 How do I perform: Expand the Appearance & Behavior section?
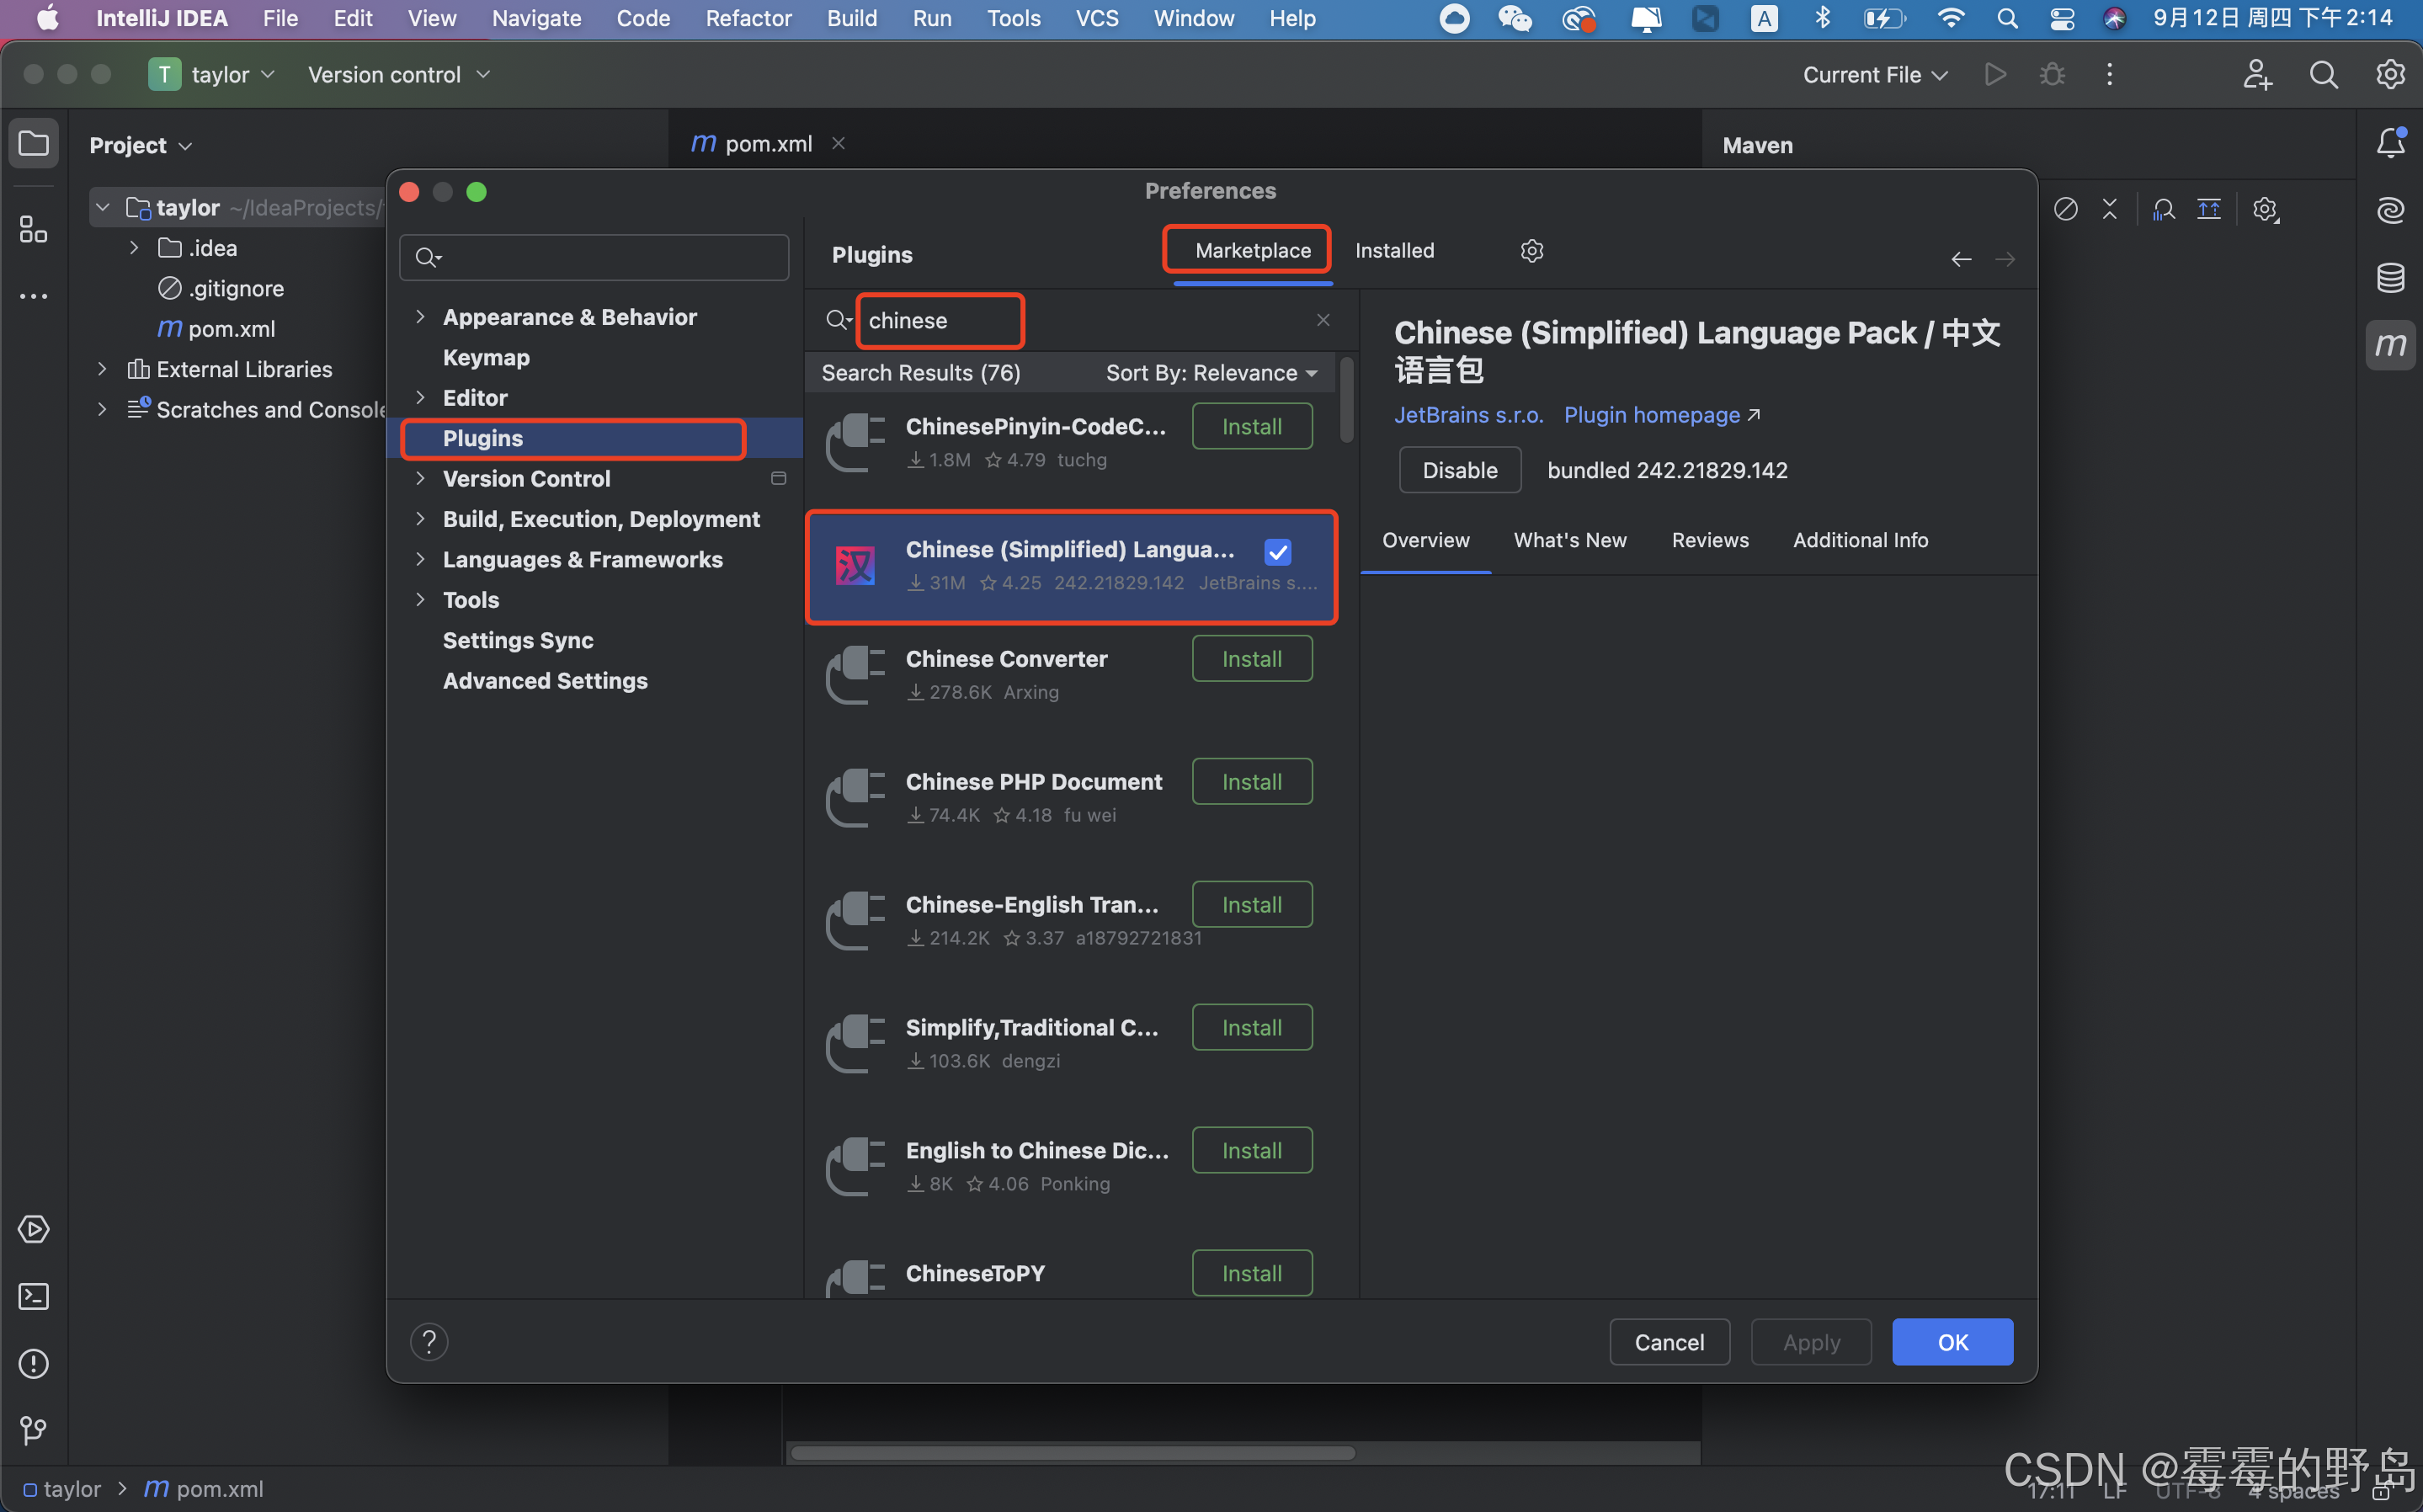click(x=420, y=316)
